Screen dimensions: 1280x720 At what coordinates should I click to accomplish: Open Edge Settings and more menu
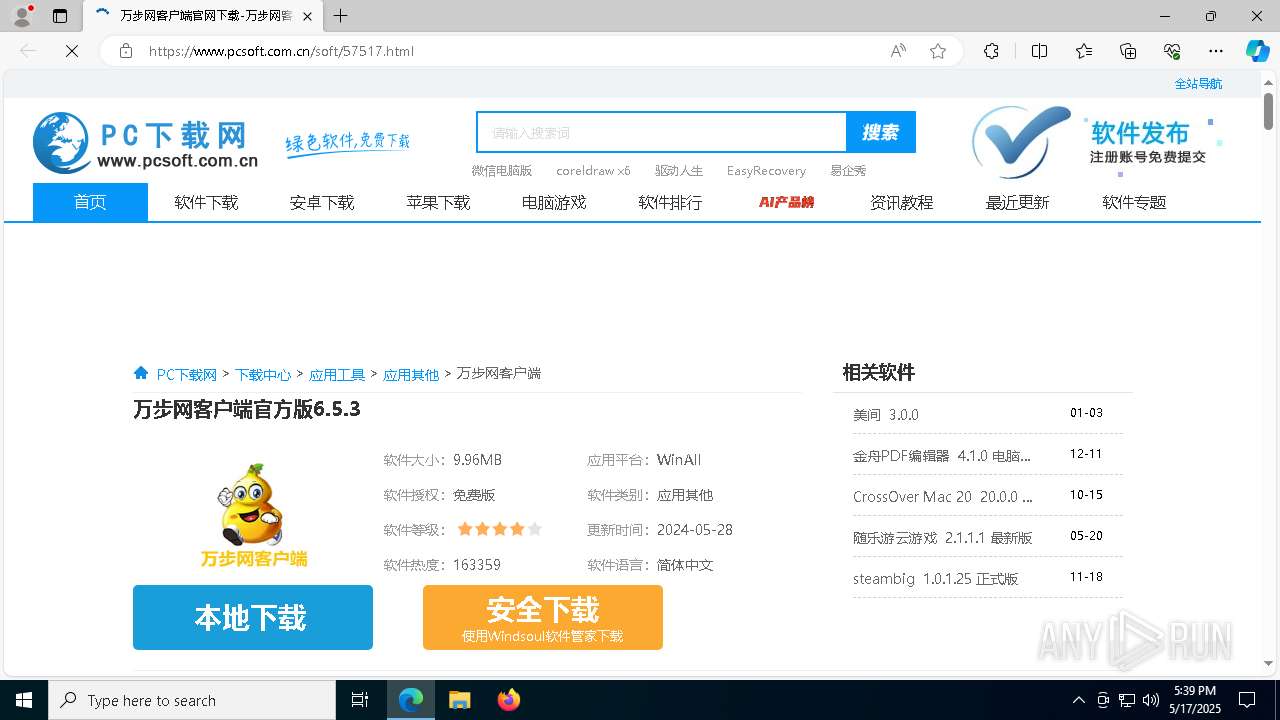pos(1216,51)
